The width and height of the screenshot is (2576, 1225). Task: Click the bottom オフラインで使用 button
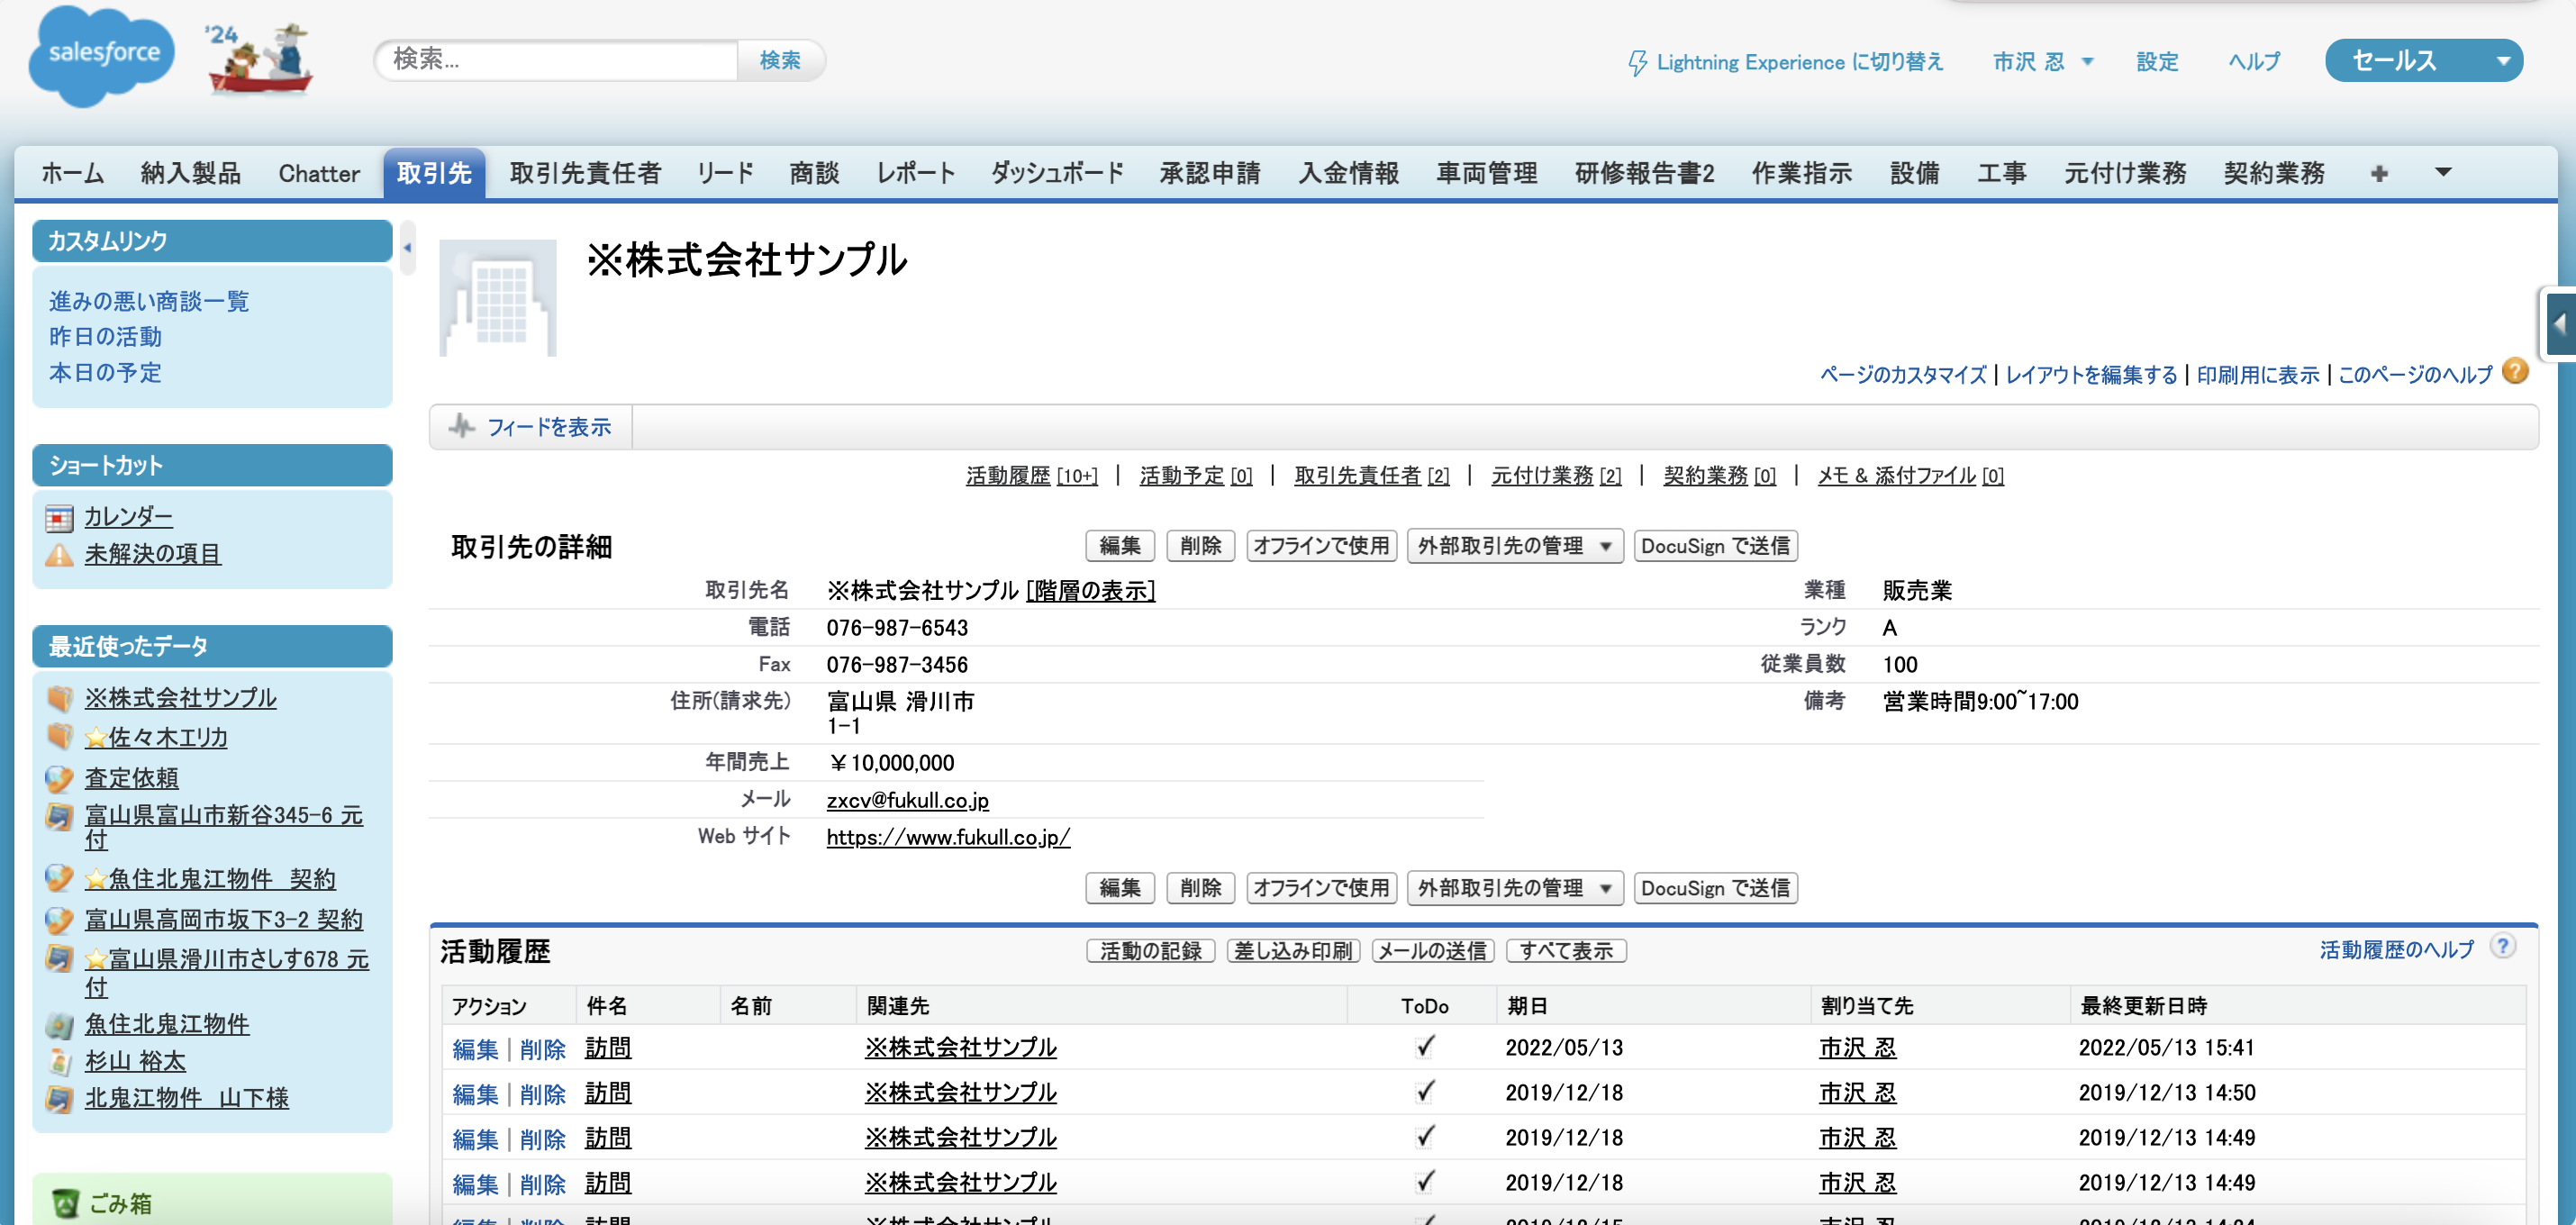(1321, 888)
